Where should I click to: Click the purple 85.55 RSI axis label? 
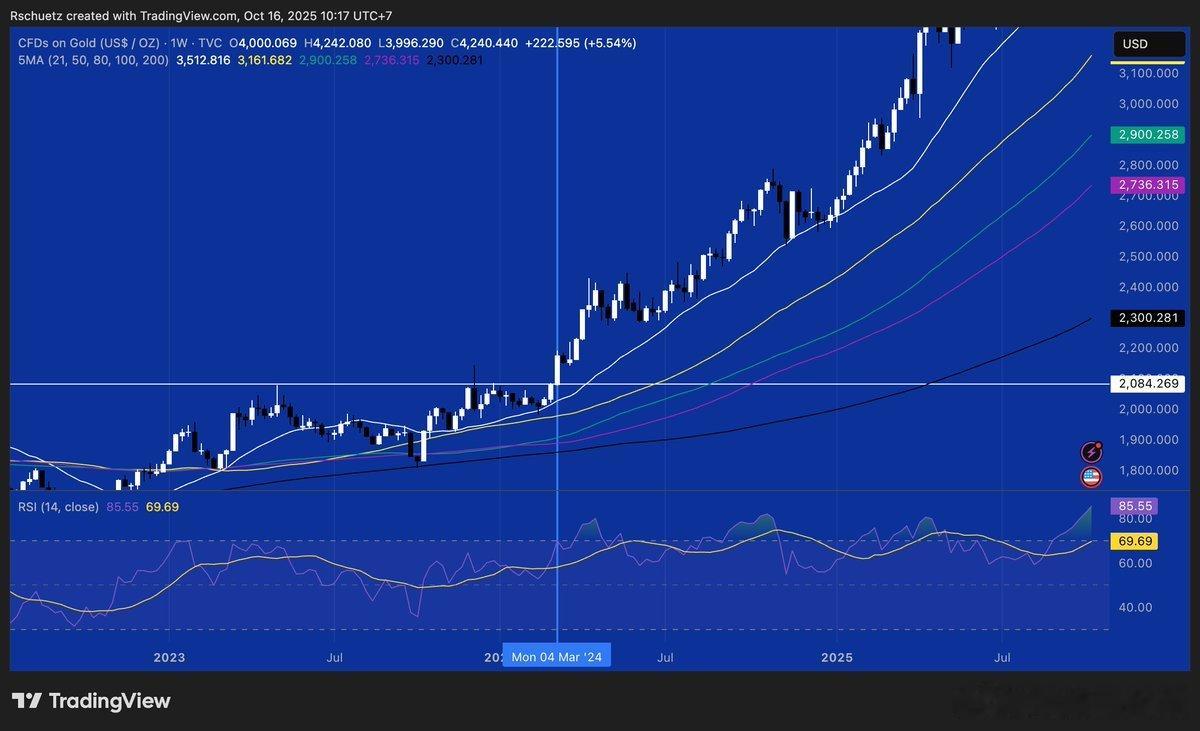point(1136,506)
